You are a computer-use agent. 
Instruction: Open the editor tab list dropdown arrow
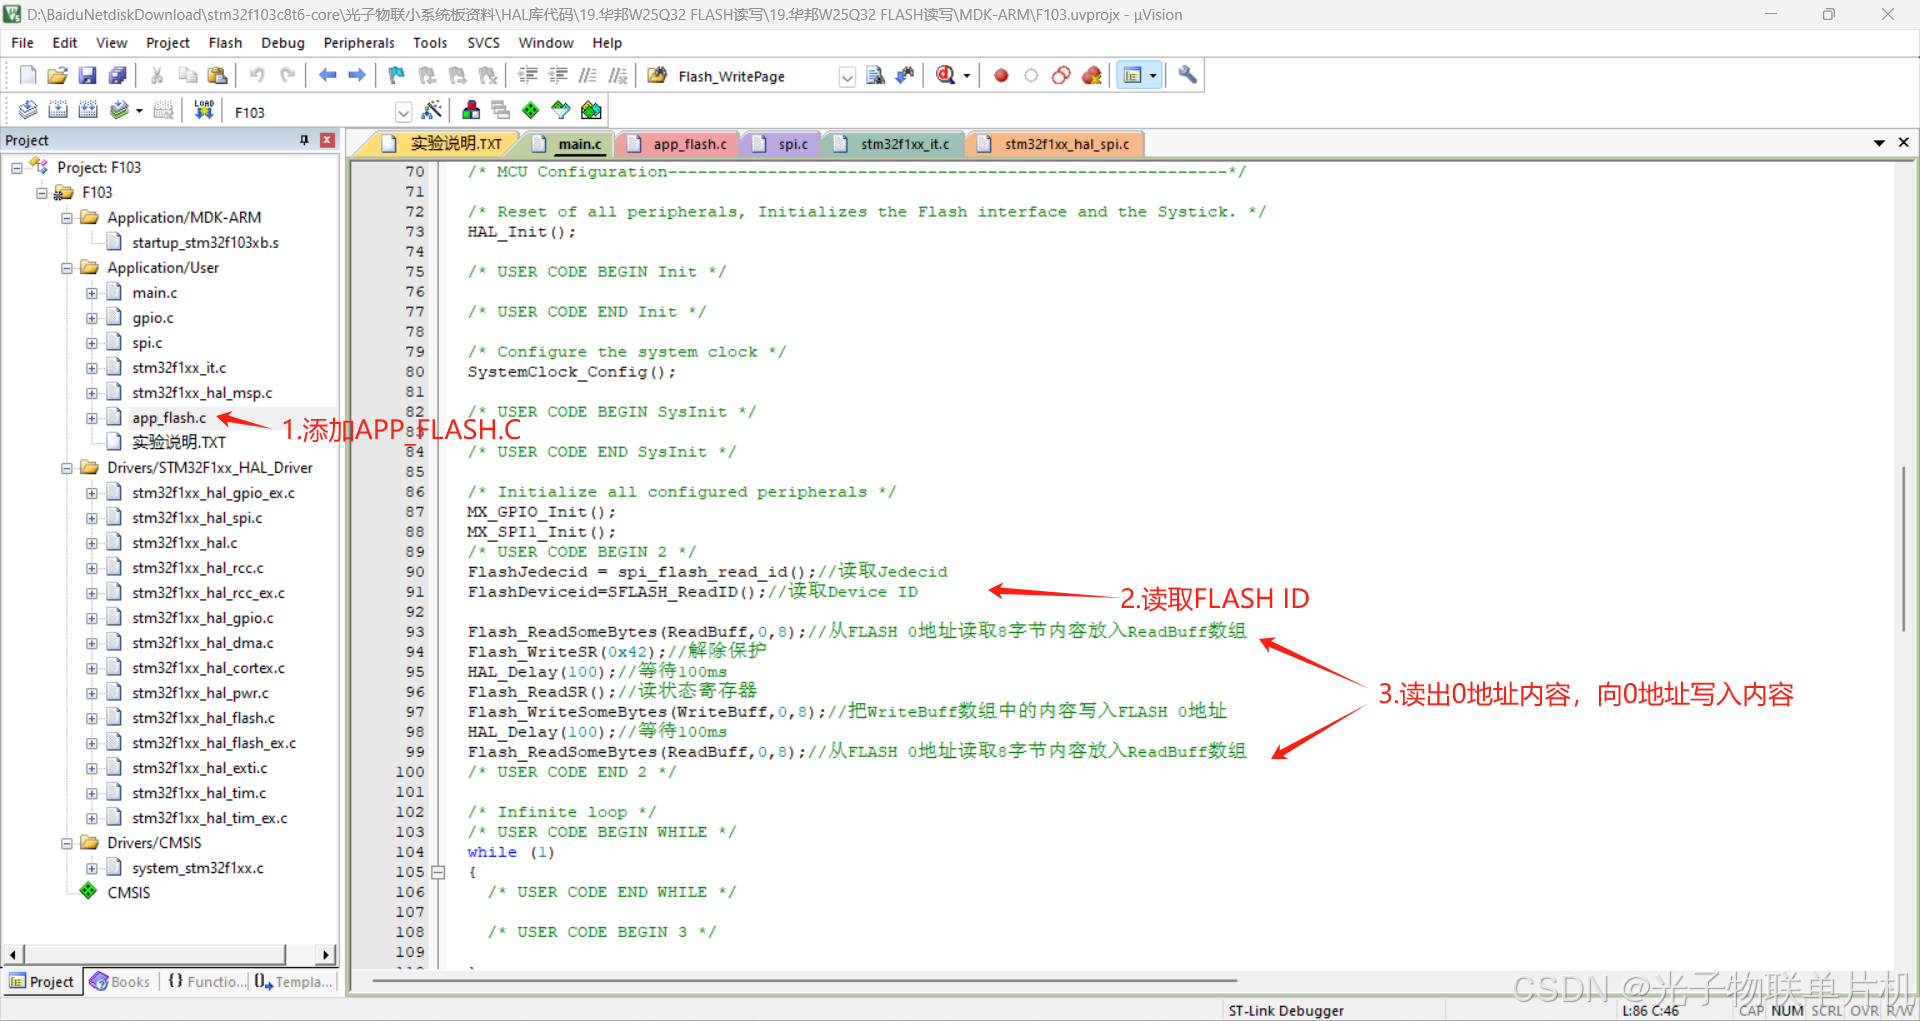(x=1879, y=143)
